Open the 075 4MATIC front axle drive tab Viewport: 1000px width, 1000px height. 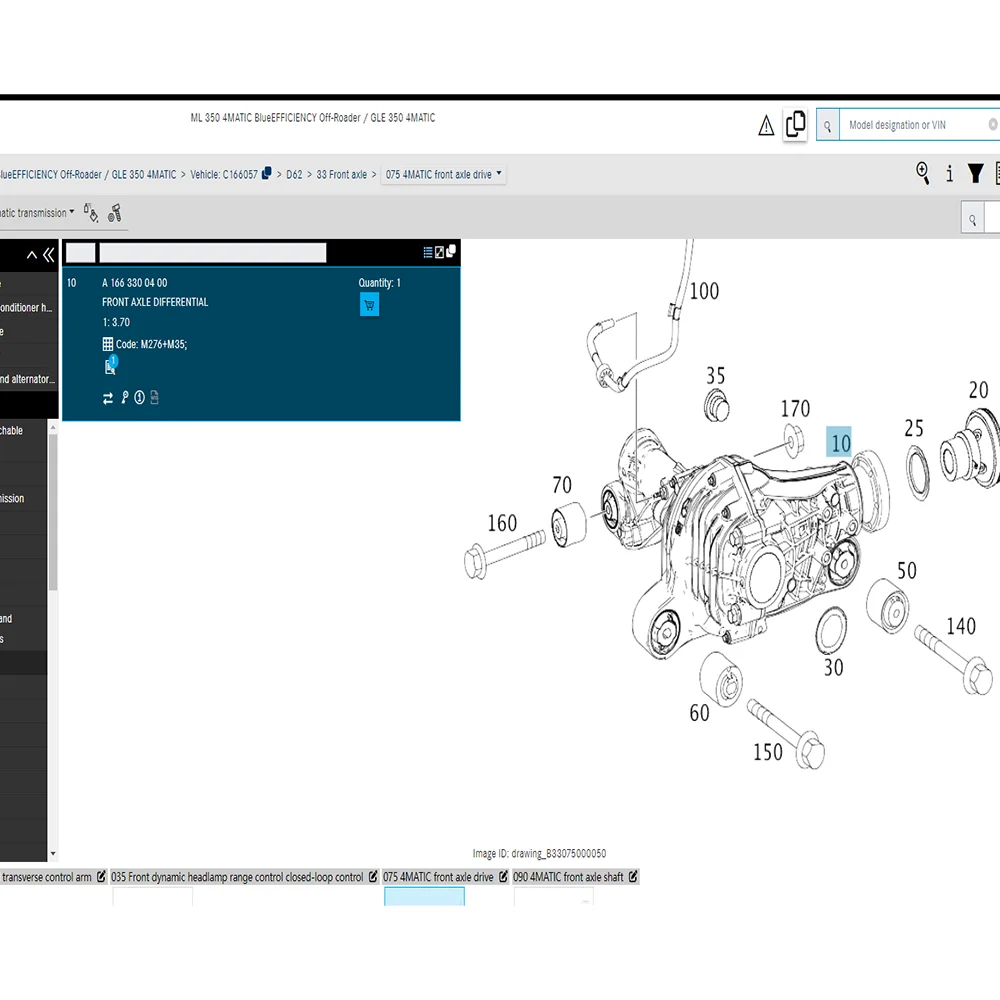click(438, 877)
